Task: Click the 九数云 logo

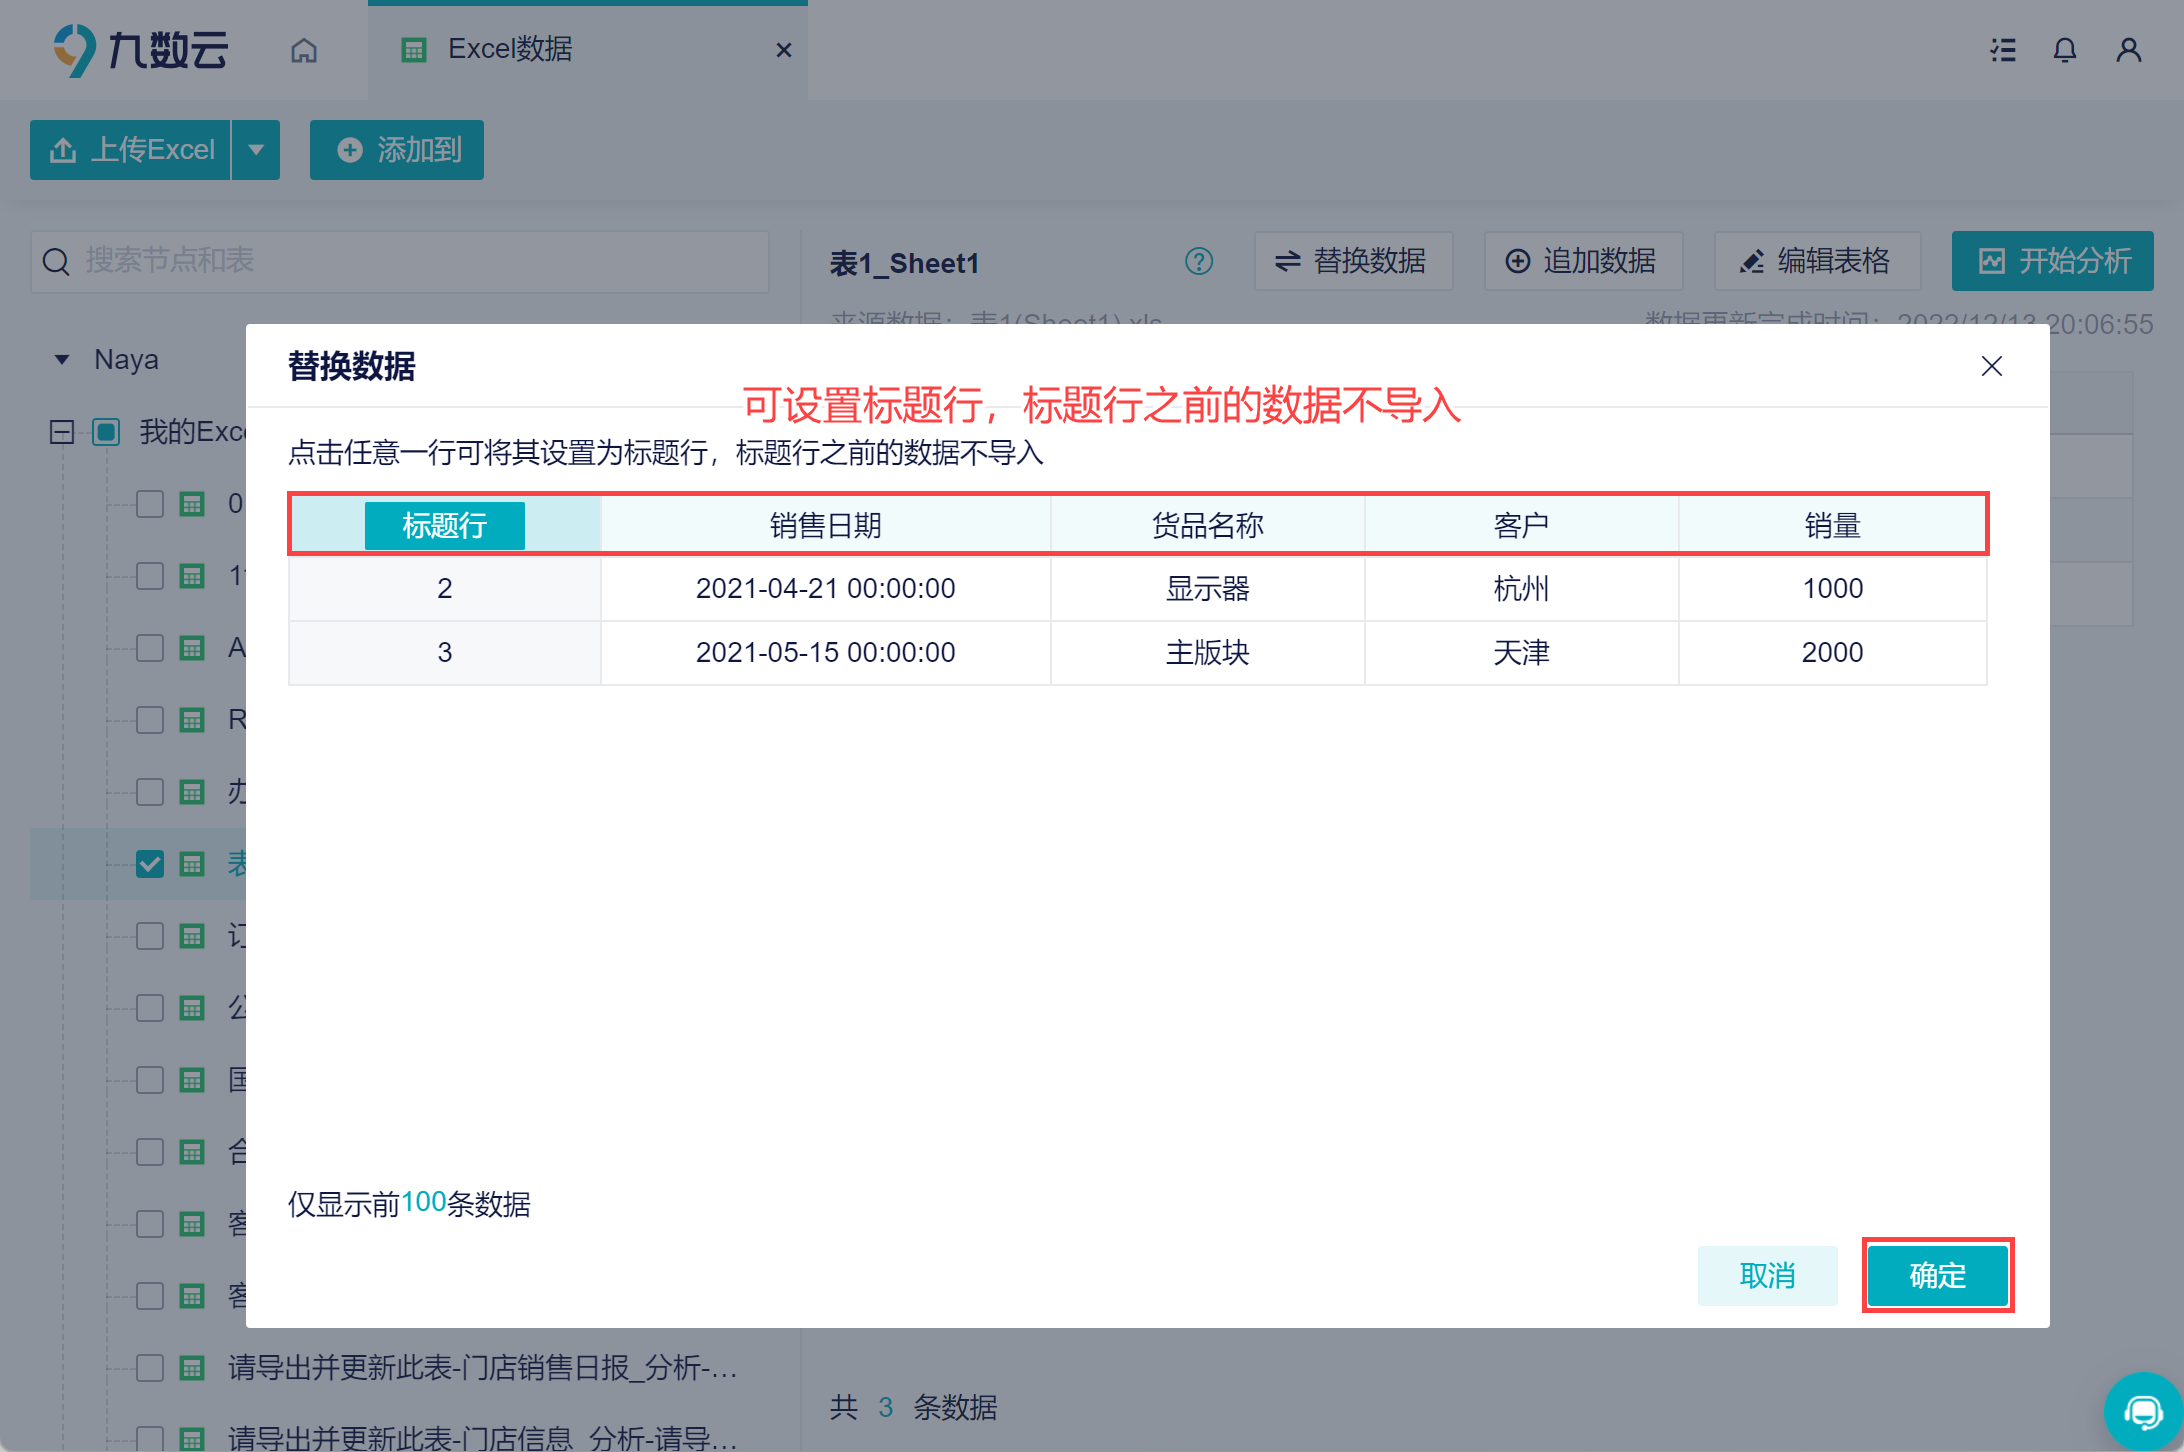Action: pyautogui.click(x=141, y=50)
